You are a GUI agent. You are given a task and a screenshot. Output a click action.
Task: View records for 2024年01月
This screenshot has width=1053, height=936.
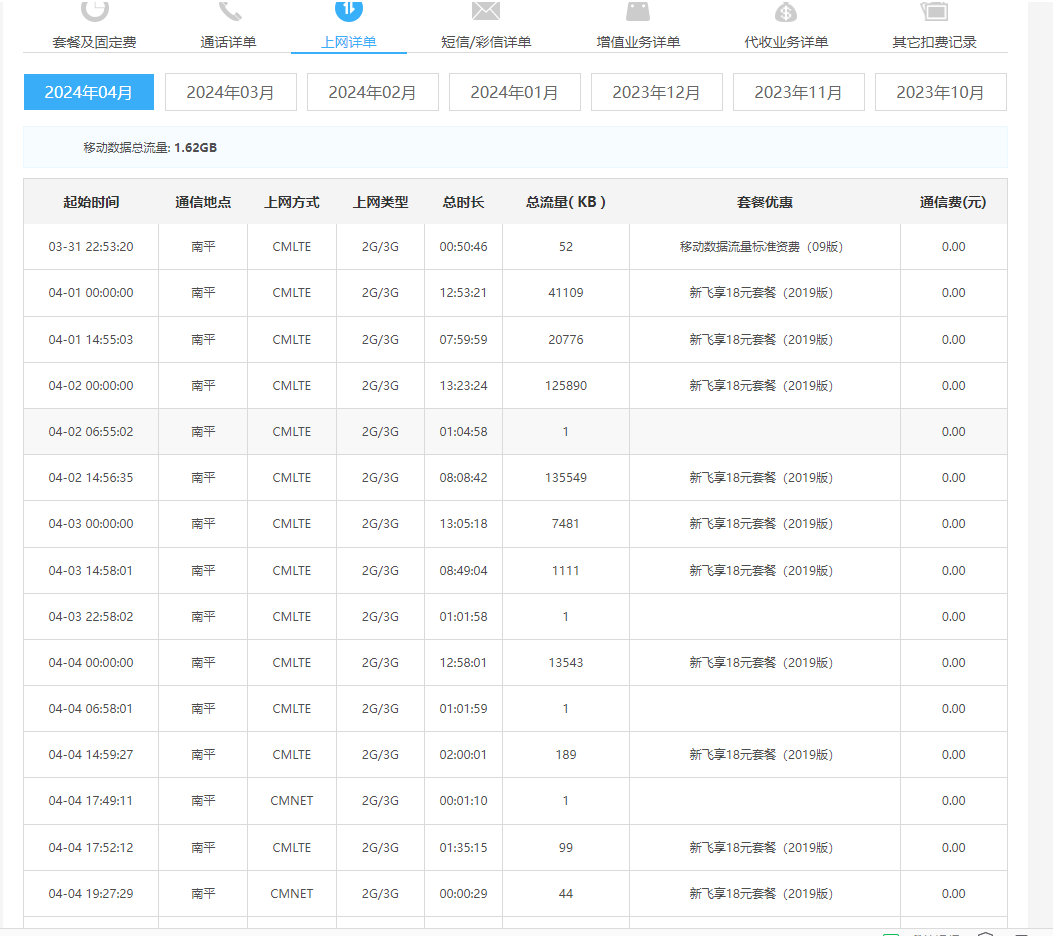coord(514,92)
